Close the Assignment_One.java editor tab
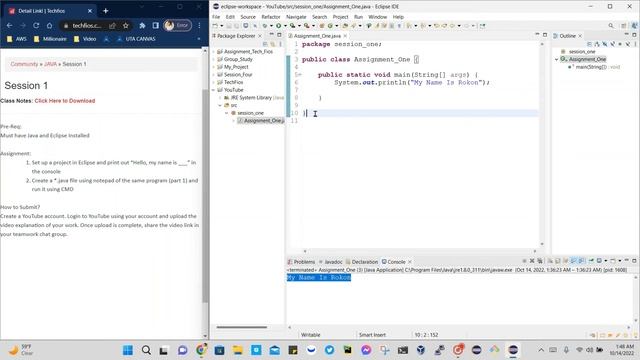640x360 pixels. (x=345, y=36)
